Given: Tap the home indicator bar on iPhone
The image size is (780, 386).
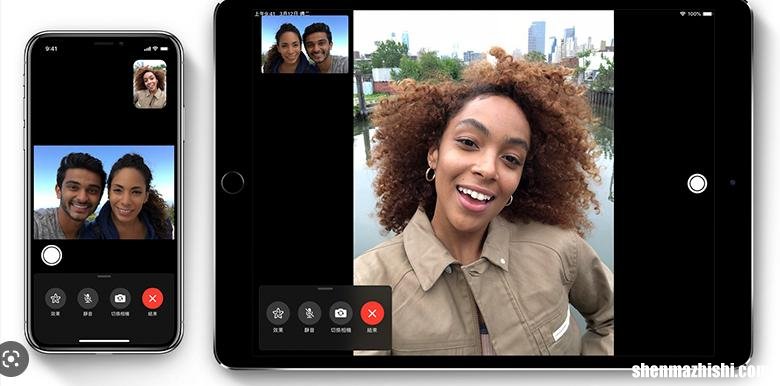Looking at the screenshot, I should coord(104,341).
